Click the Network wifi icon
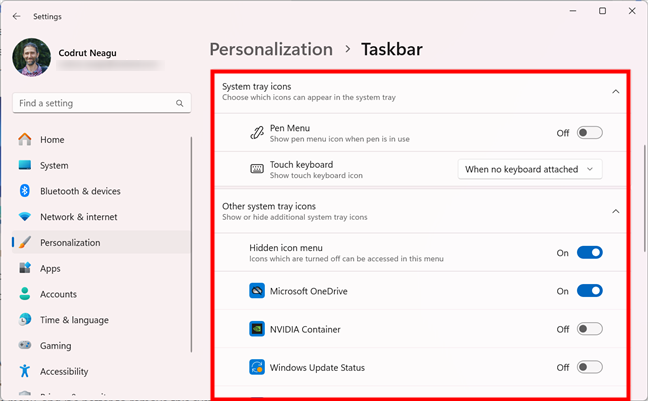The image size is (648, 401). (25, 217)
